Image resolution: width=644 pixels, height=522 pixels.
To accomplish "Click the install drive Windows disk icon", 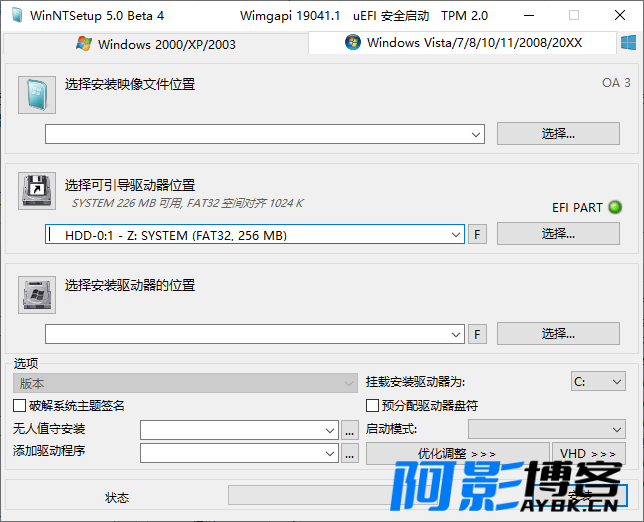I will tap(37, 295).
